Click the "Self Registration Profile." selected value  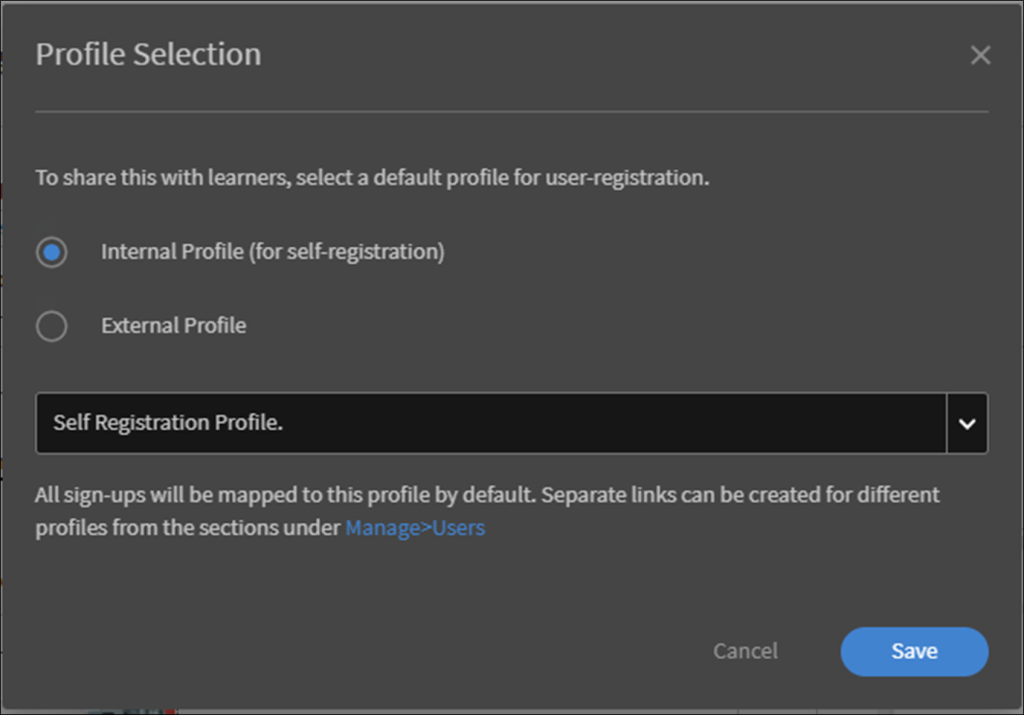click(x=168, y=423)
